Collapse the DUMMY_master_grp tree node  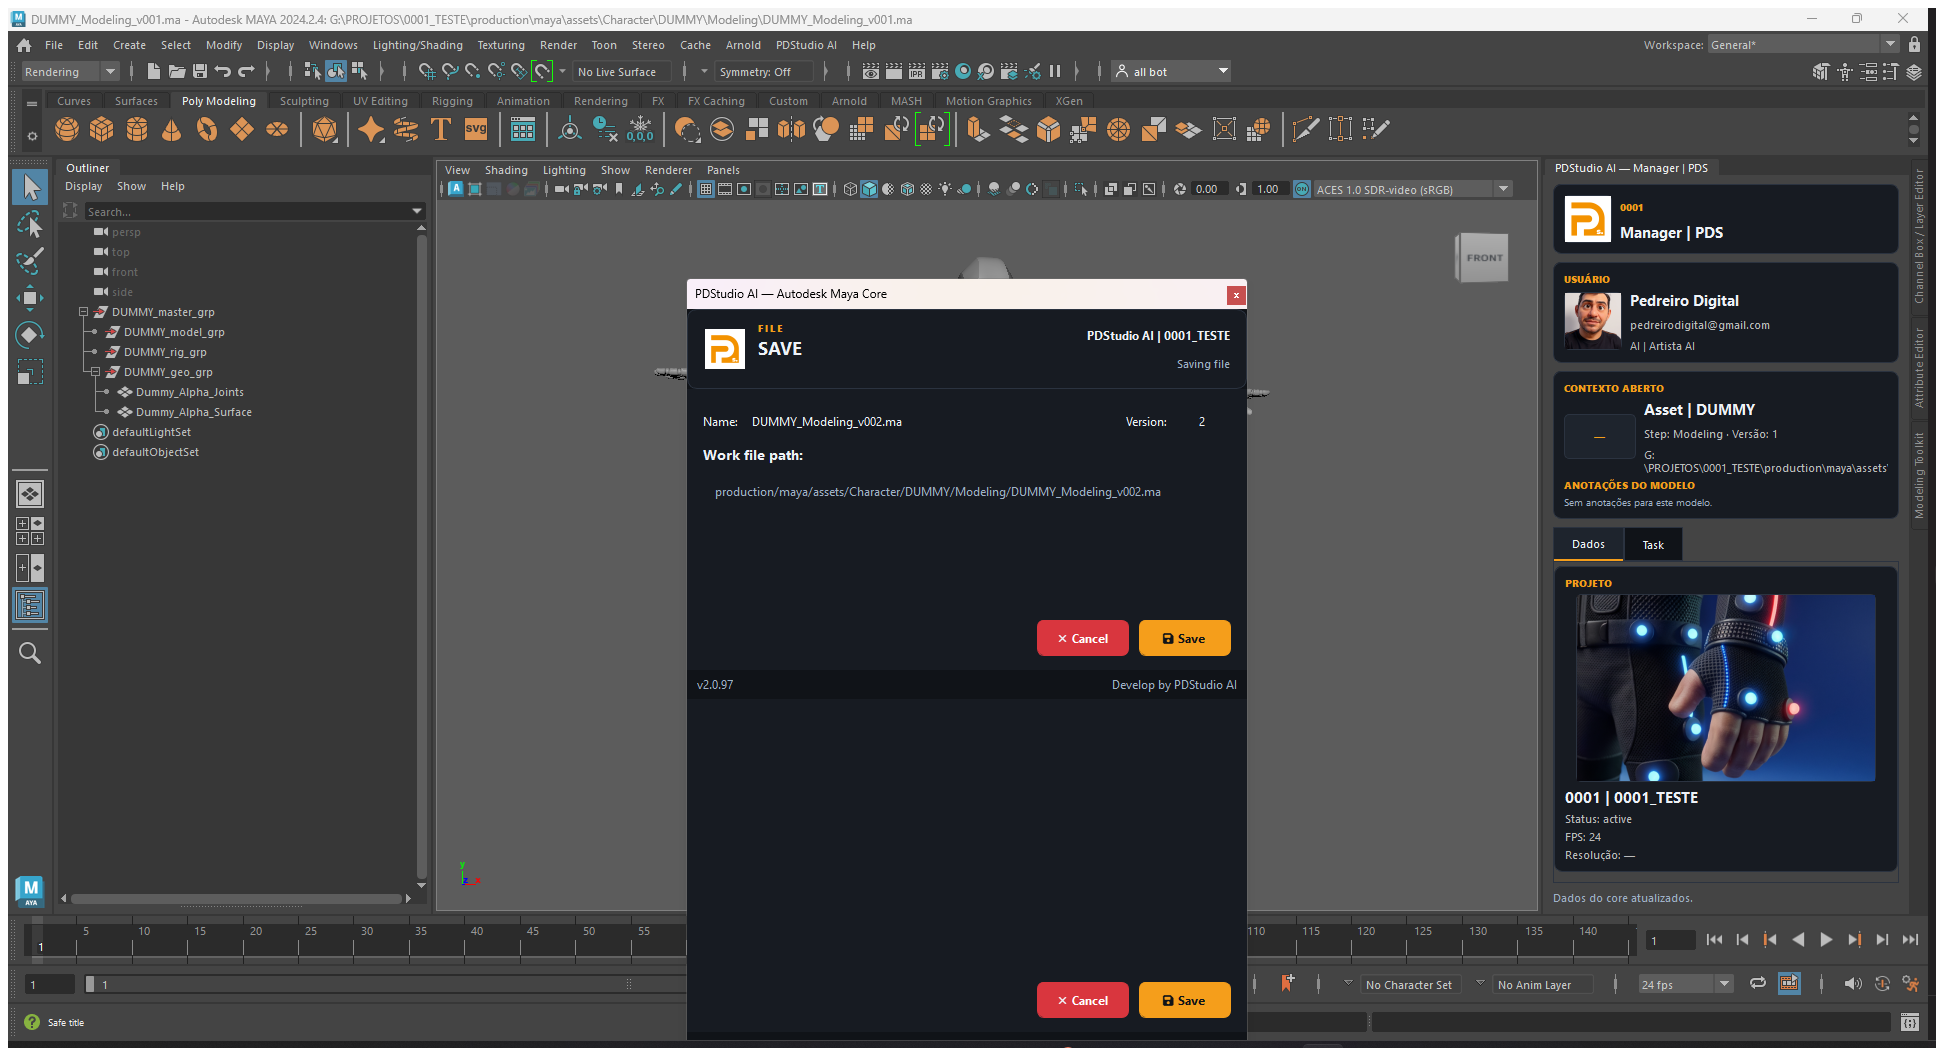pyautogui.click(x=84, y=312)
